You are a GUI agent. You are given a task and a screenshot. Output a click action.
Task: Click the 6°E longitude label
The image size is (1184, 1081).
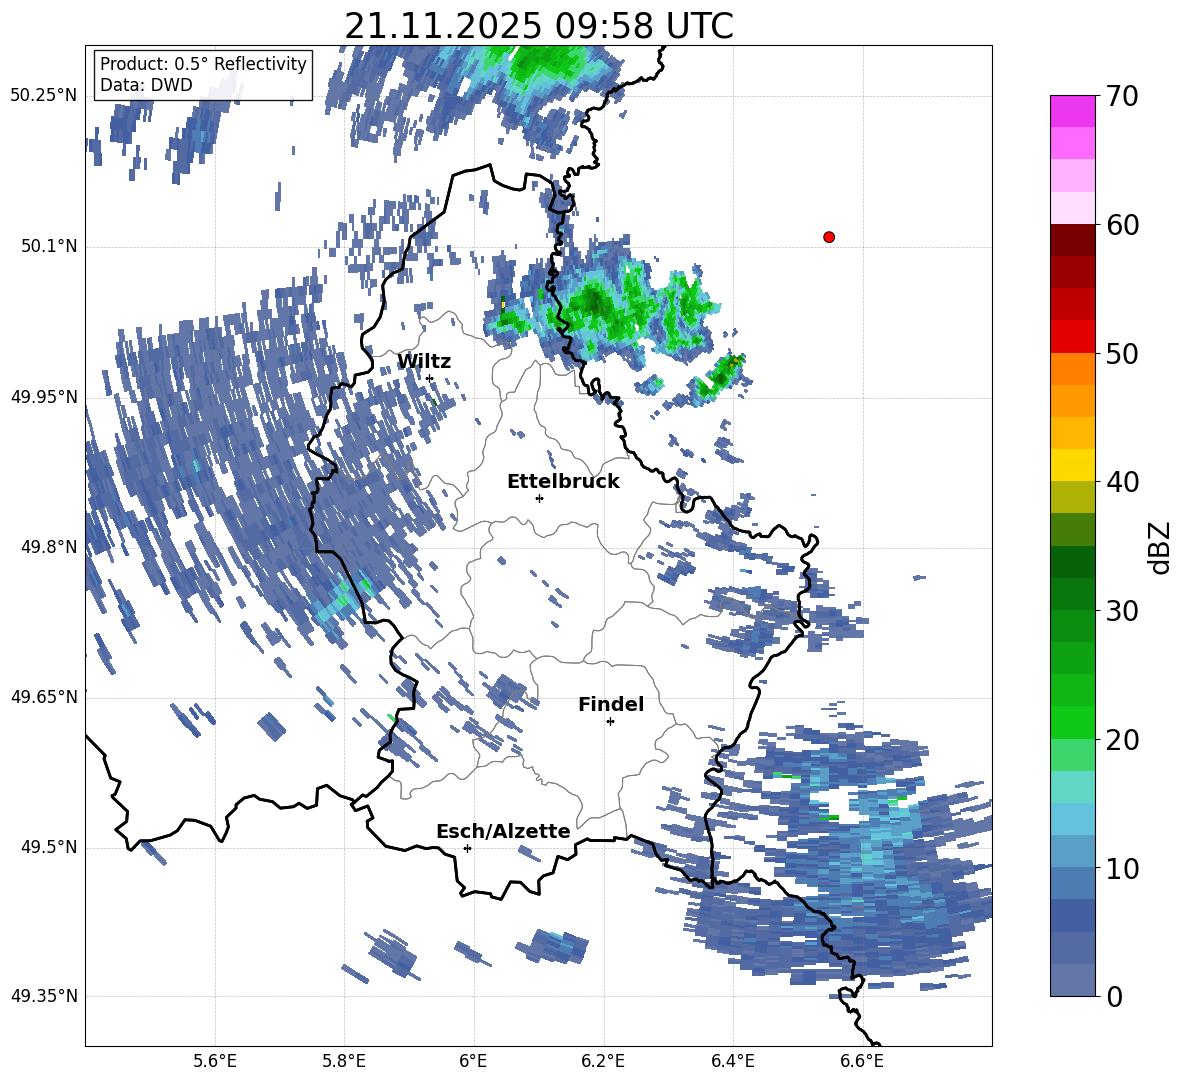pyautogui.click(x=473, y=1061)
